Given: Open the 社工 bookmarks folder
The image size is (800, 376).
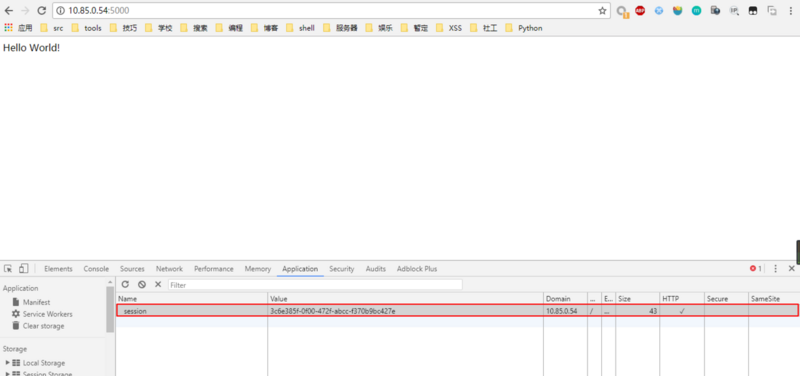Looking at the screenshot, I should [x=484, y=28].
